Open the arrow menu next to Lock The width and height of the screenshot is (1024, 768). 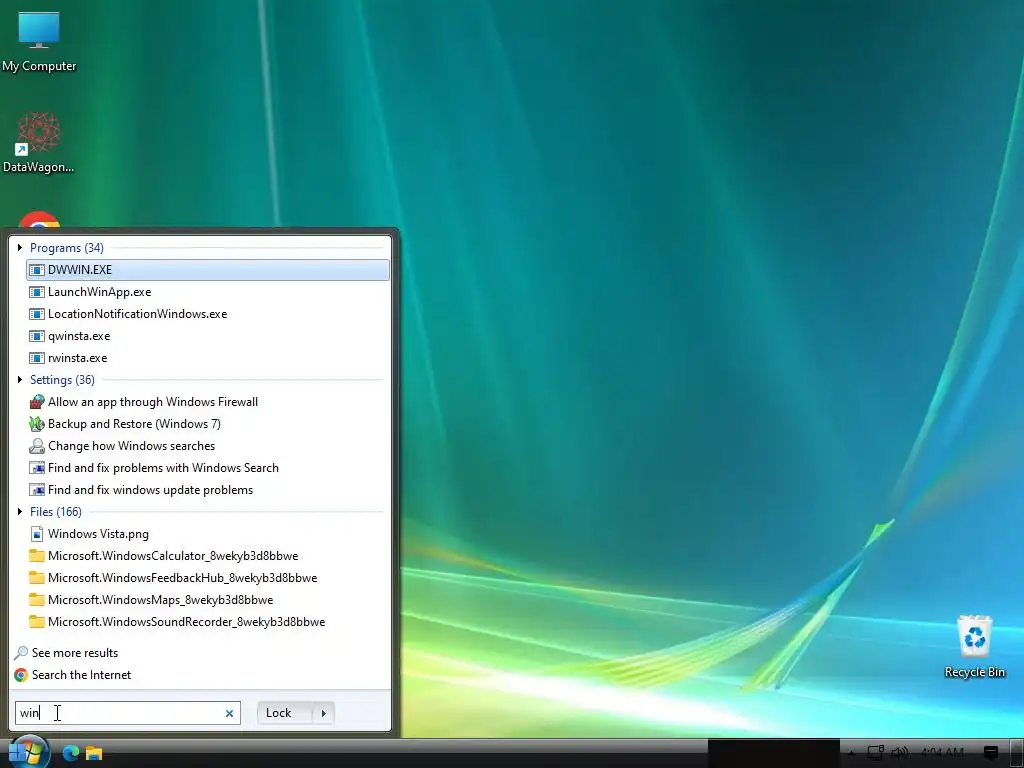[x=324, y=713]
